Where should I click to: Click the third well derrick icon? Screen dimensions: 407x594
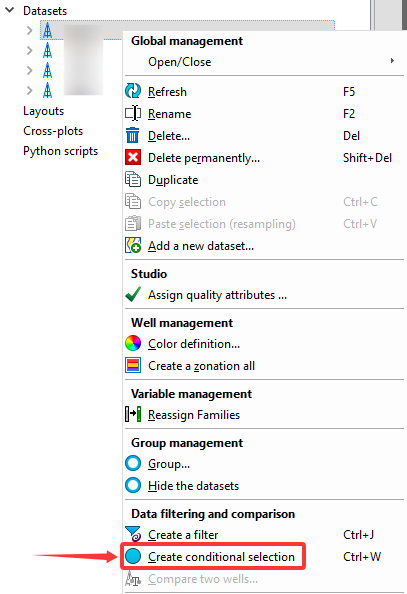[47, 70]
